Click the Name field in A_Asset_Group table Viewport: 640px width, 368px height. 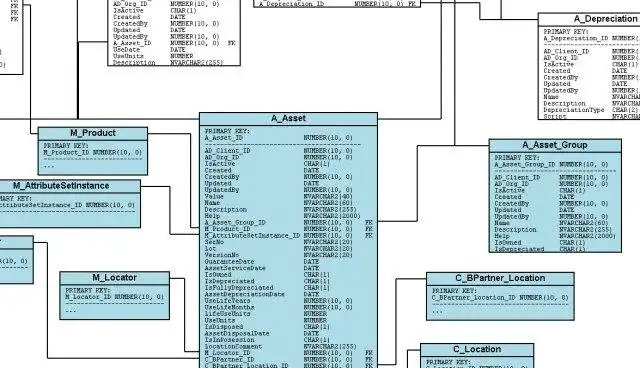551,224
